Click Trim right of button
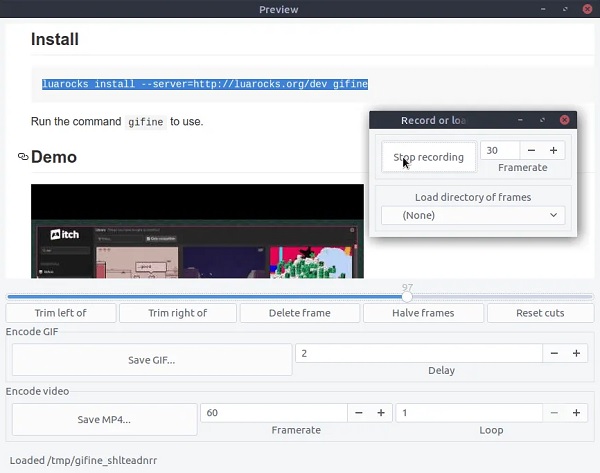 click(x=178, y=313)
